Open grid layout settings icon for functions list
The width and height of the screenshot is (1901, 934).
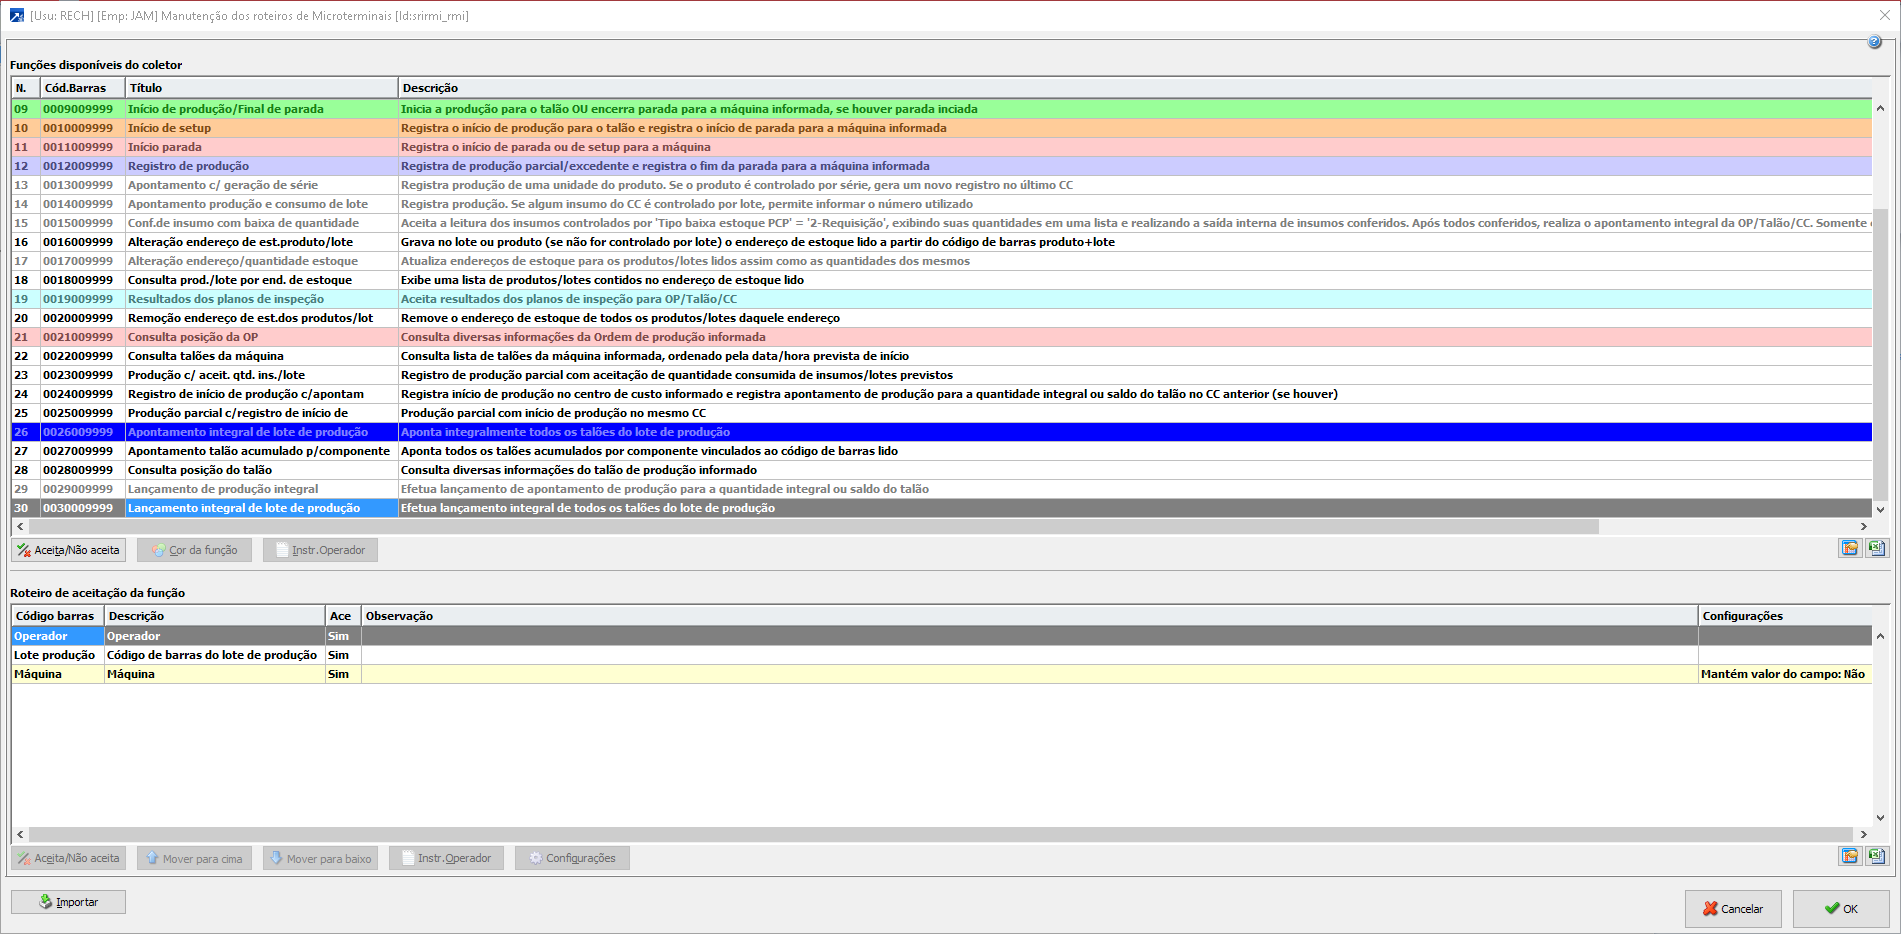click(x=1849, y=548)
